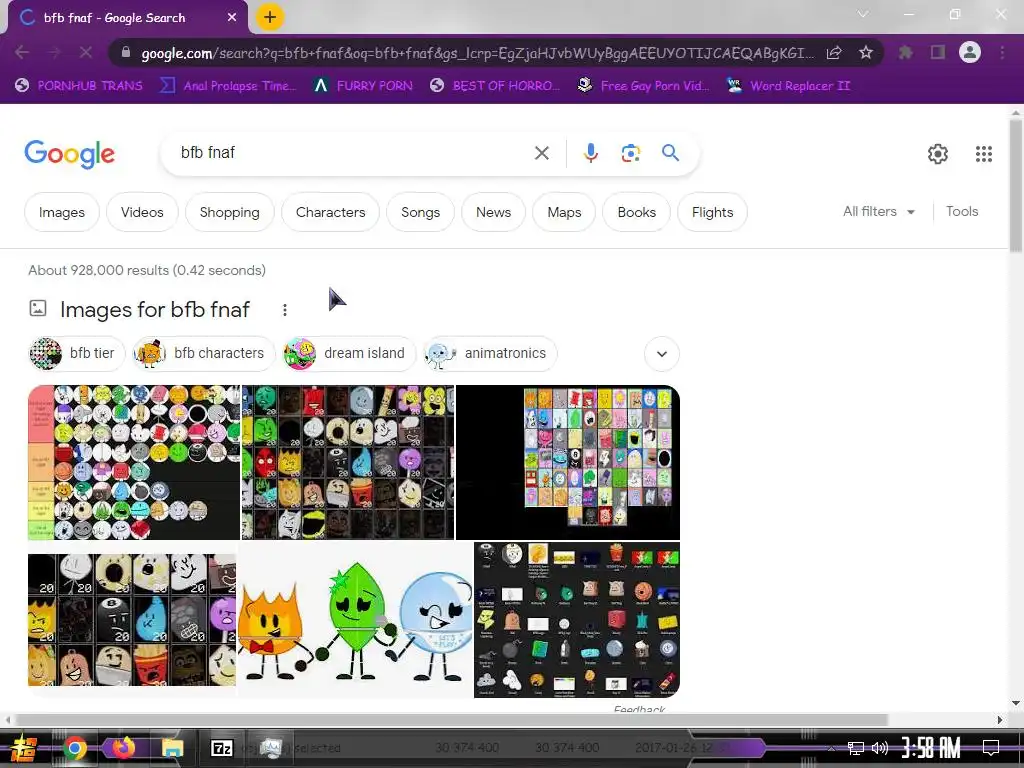Show the clock showing 3:58 AM
The width and height of the screenshot is (1024, 768).
pyautogui.click(x=931, y=747)
